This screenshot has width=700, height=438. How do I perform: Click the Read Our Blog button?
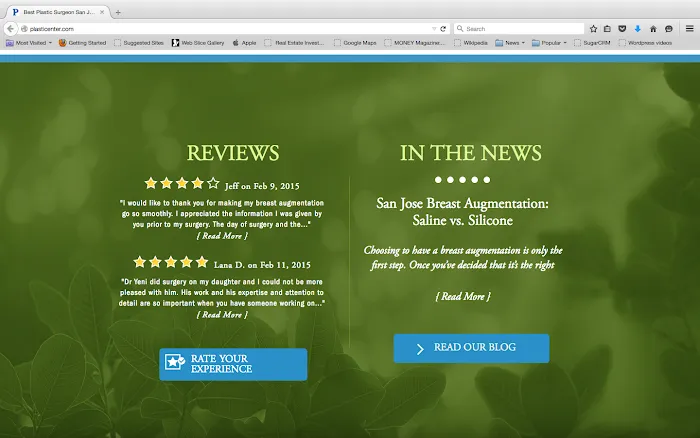click(471, 348)
